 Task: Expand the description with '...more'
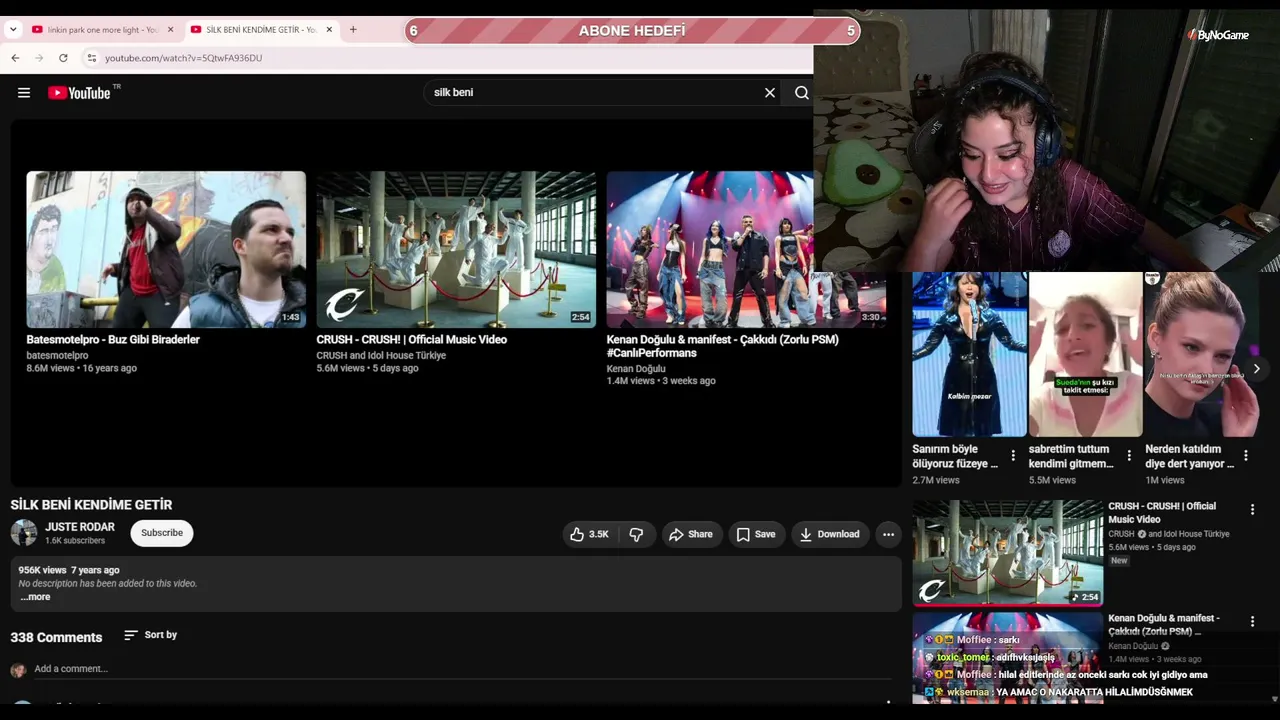pos(35,597)
